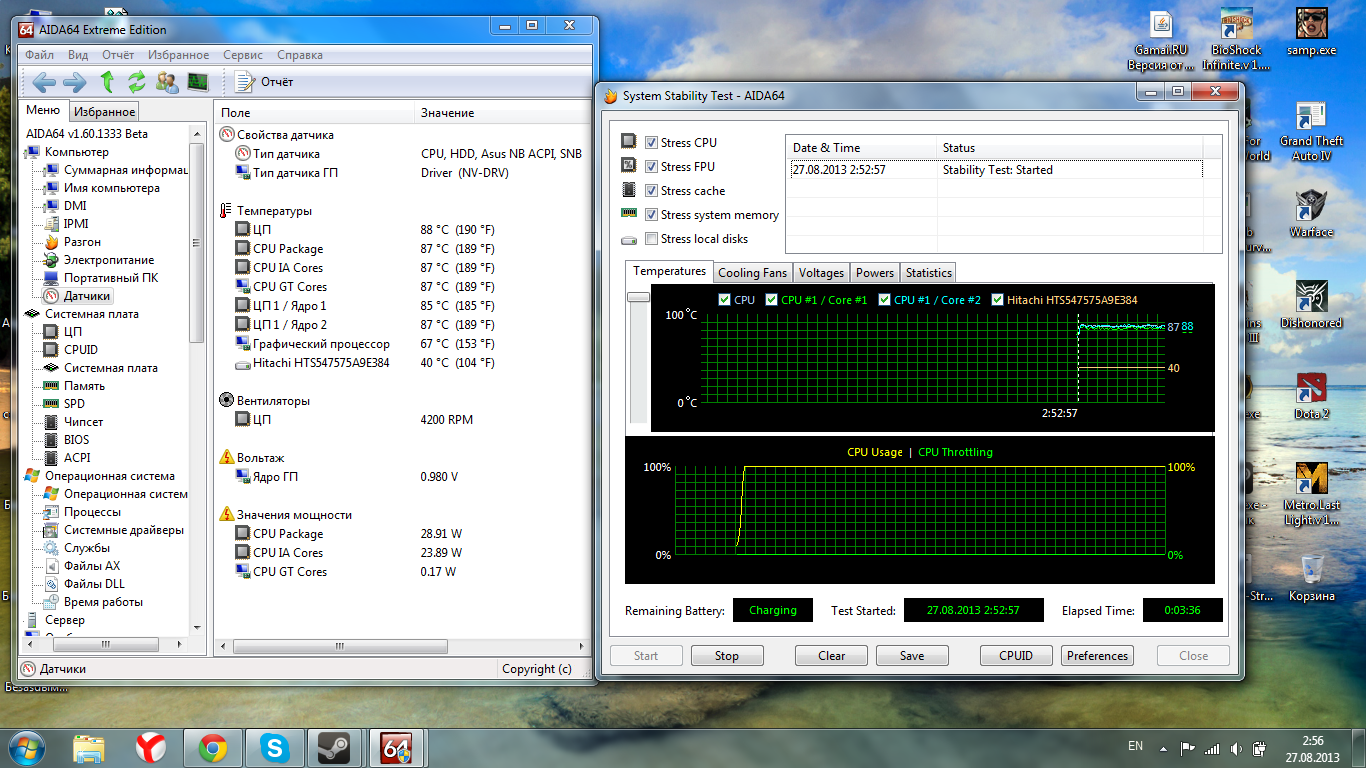Select Время работы in the left tree
The height and width of the screenshot is (768, 1366).
pyautogui.click(x=103, y=602)
